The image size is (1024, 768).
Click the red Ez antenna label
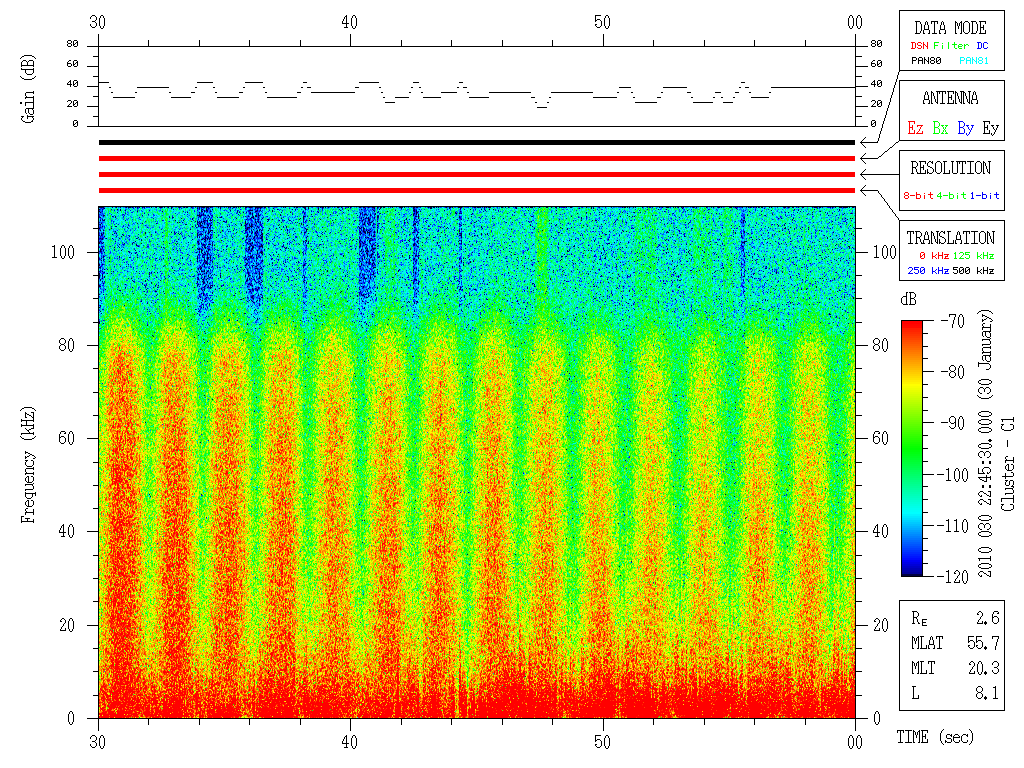click(x=915, y=128)
